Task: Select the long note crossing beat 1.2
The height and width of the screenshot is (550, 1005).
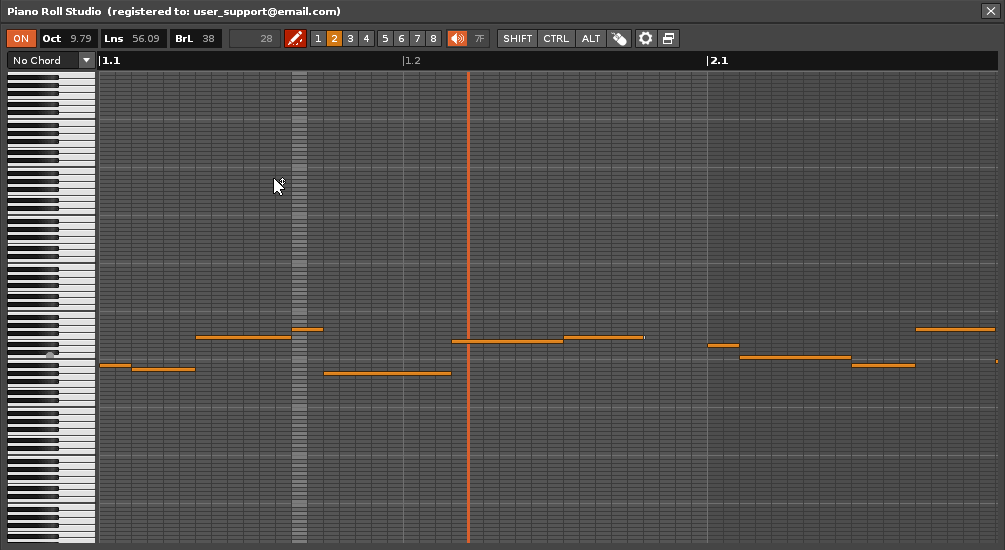Action: click(x=387, y=373)
